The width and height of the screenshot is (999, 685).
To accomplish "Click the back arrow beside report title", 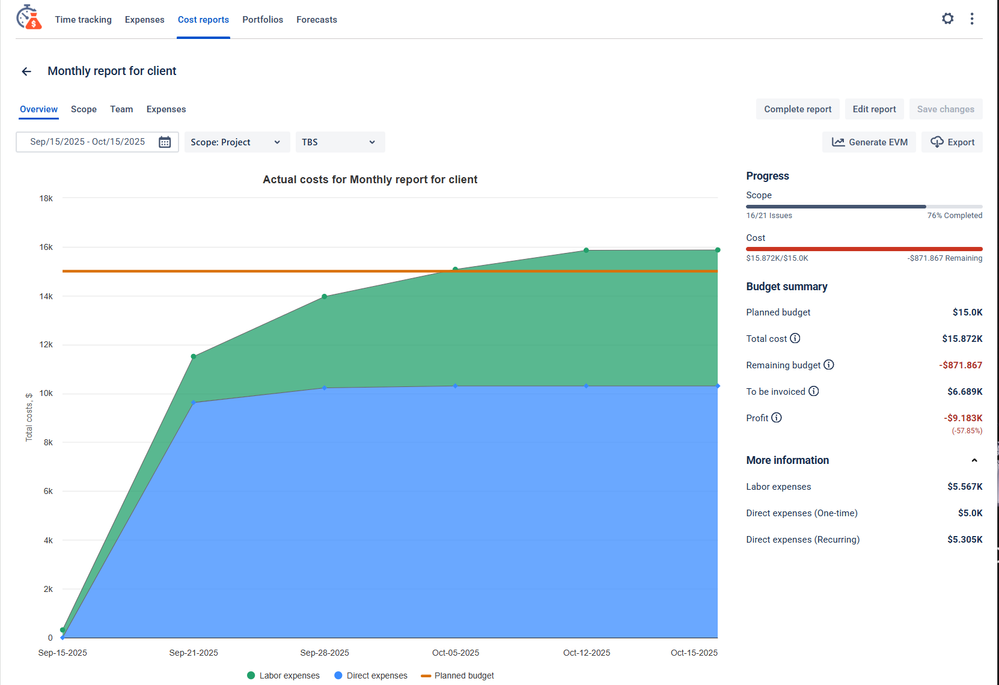I will pyautogui.click(x=27, y=72).
